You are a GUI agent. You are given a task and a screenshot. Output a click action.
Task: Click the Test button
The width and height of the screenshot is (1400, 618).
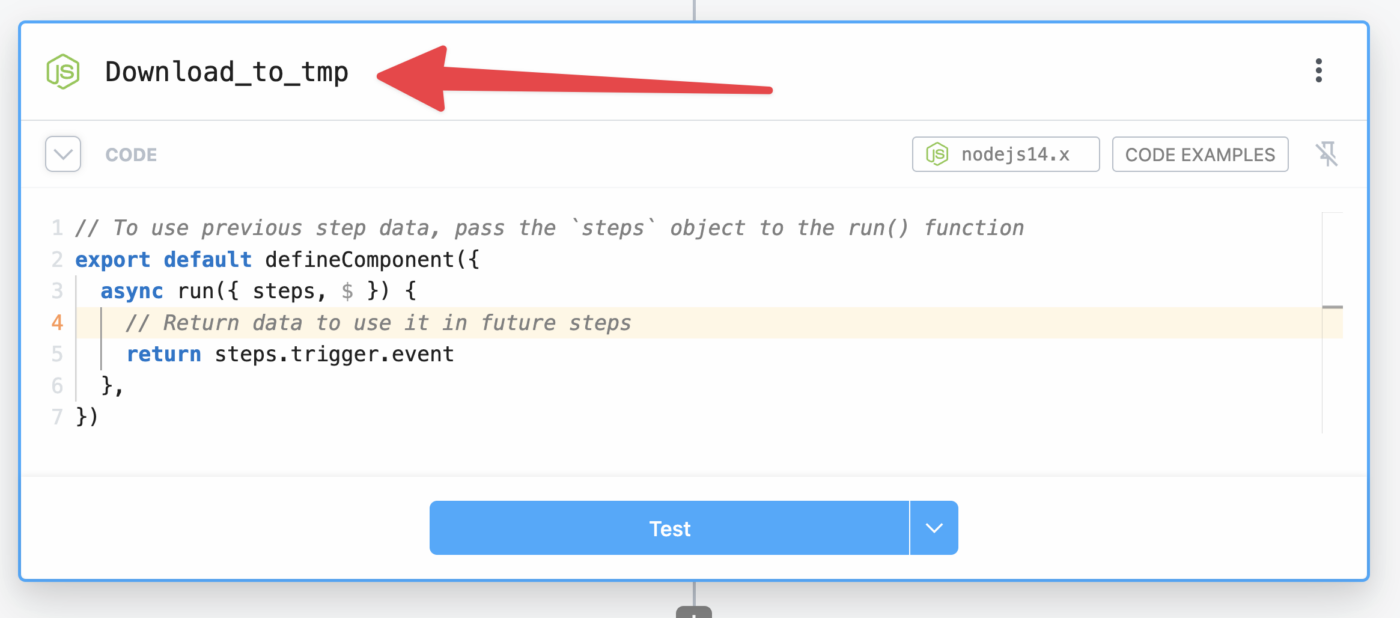[669, 528]
